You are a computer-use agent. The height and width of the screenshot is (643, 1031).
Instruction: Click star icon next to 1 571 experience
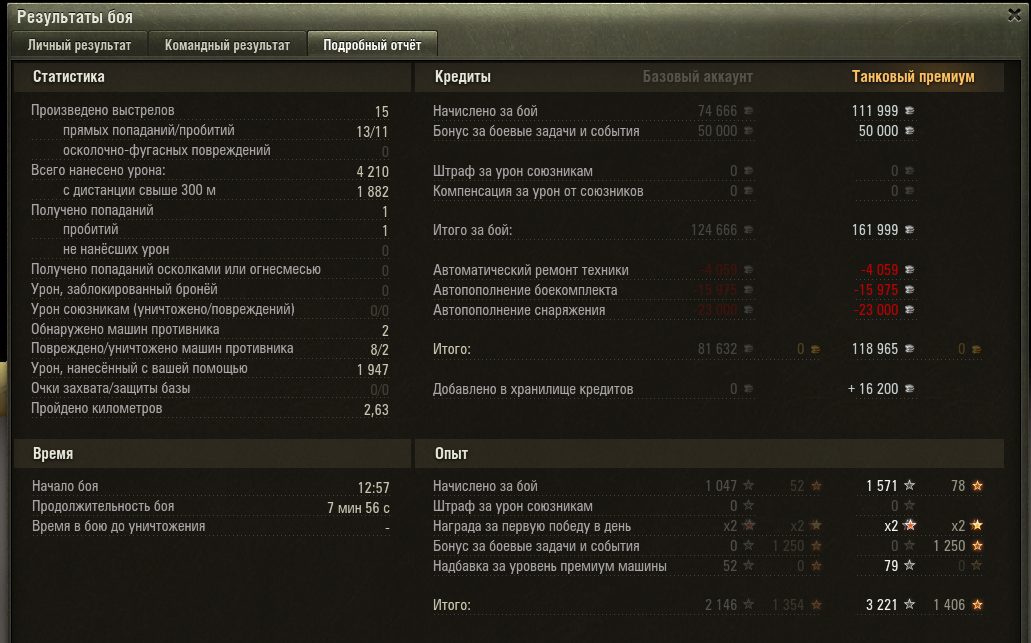909,485
